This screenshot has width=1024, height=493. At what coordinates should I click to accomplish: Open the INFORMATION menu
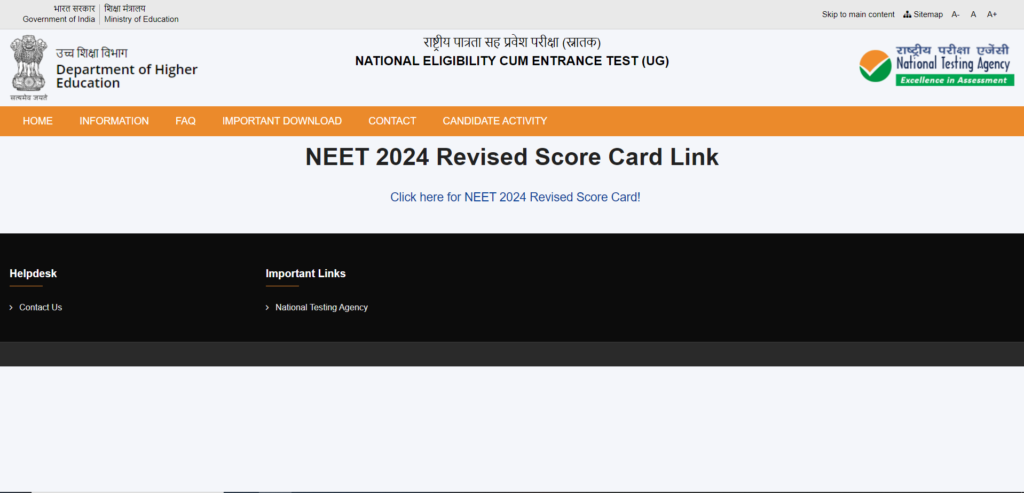114,121
